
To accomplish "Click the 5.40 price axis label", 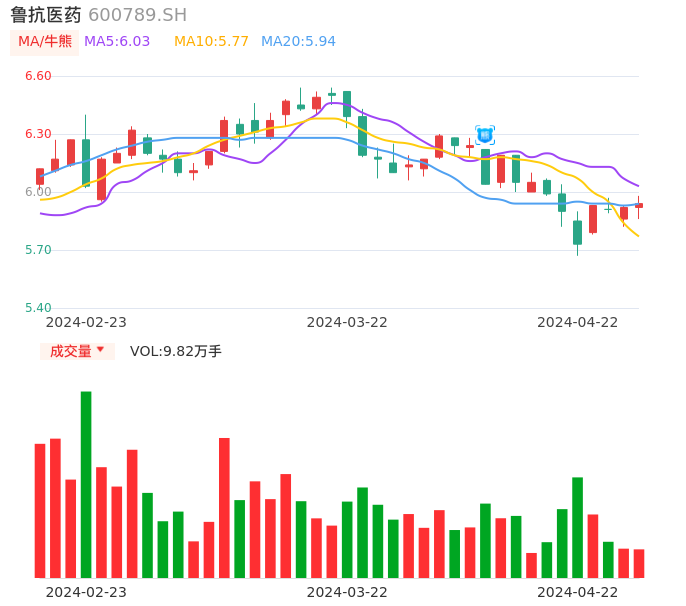I will (38, 308).
